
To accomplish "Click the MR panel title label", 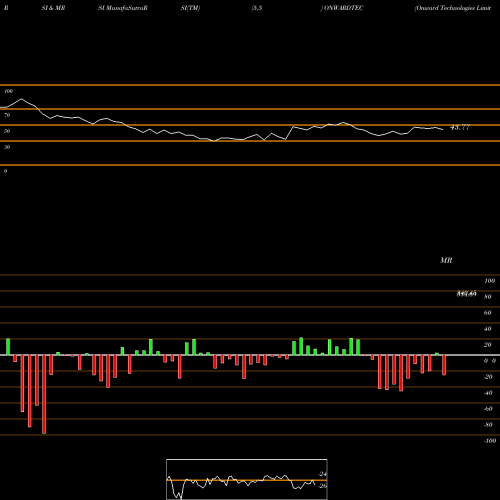I will [x=446, y=260].
